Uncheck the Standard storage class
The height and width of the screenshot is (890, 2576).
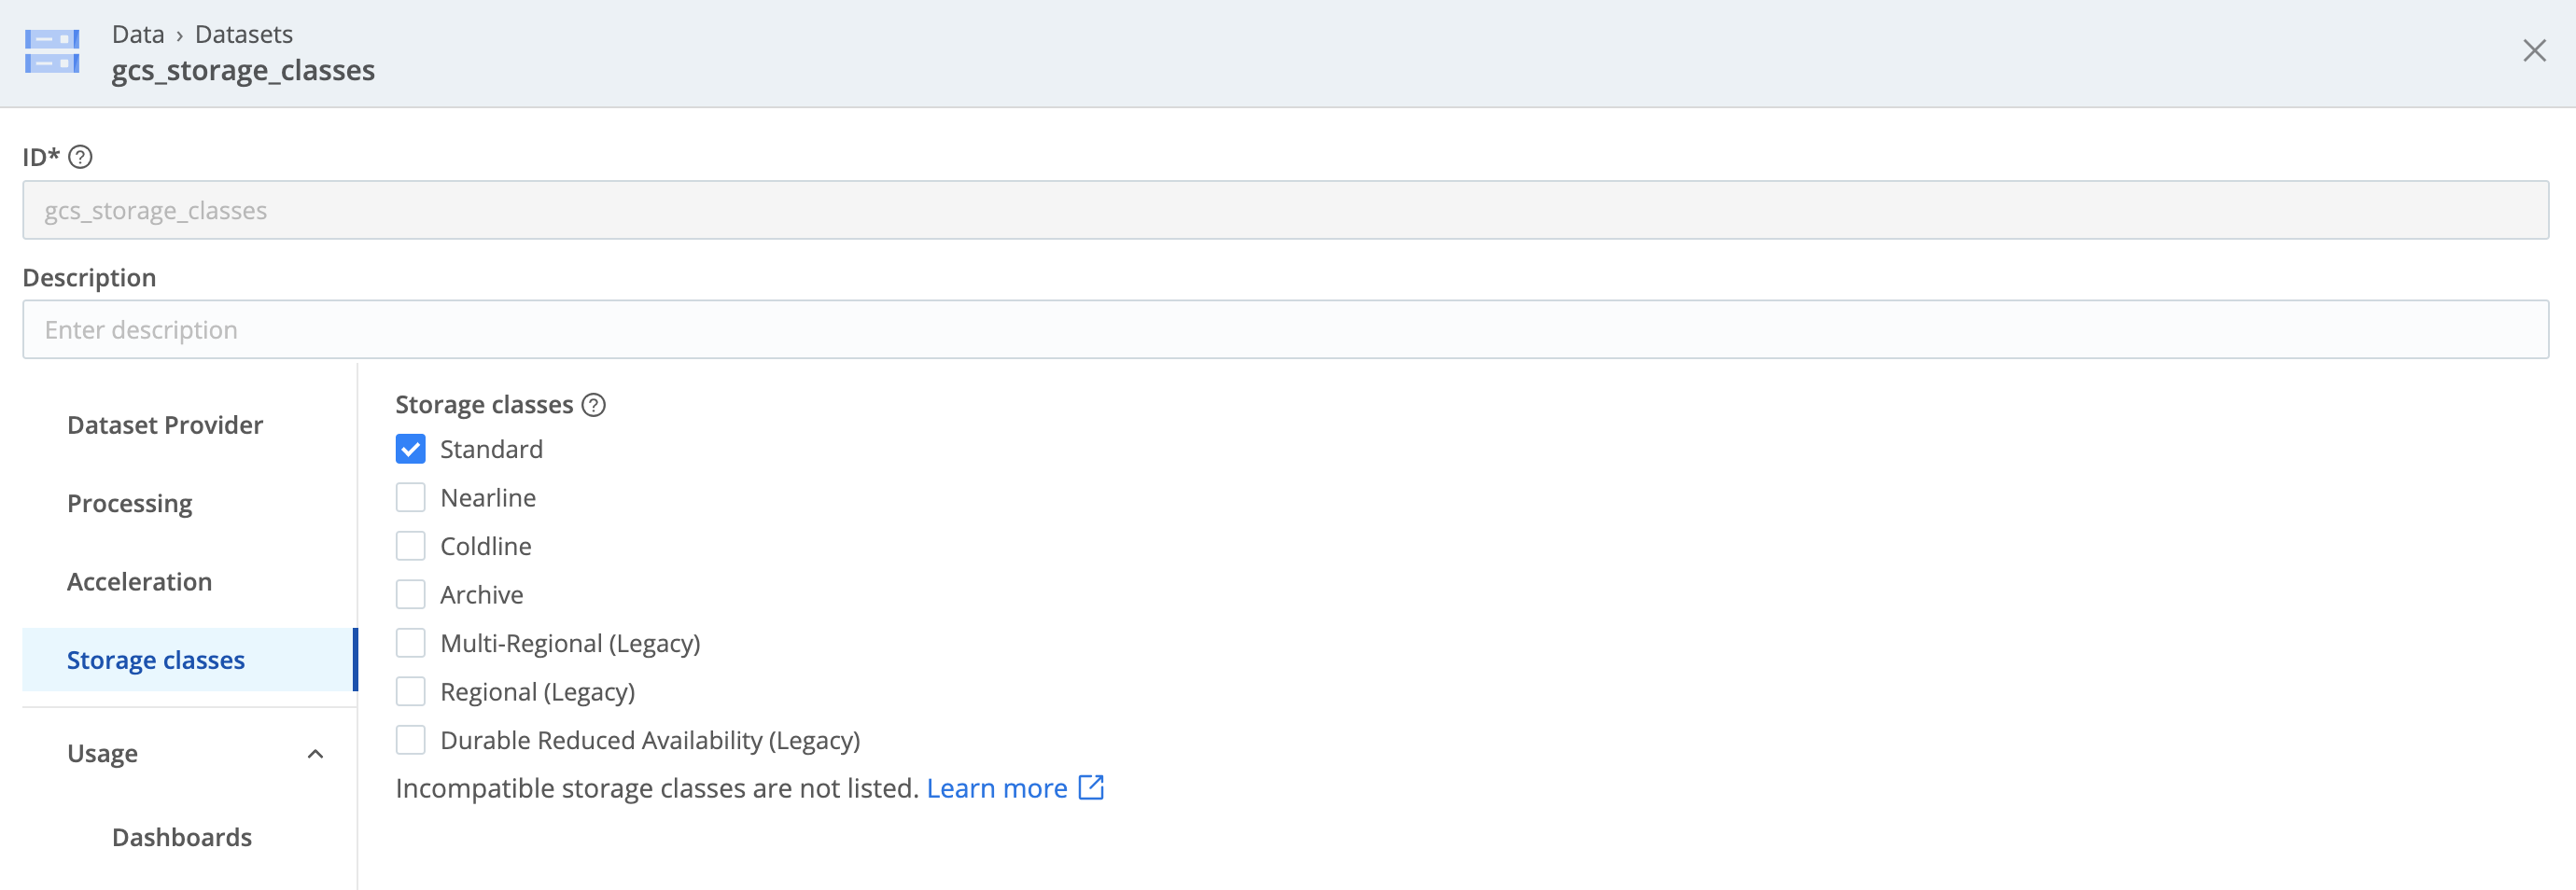pos(410,448)
